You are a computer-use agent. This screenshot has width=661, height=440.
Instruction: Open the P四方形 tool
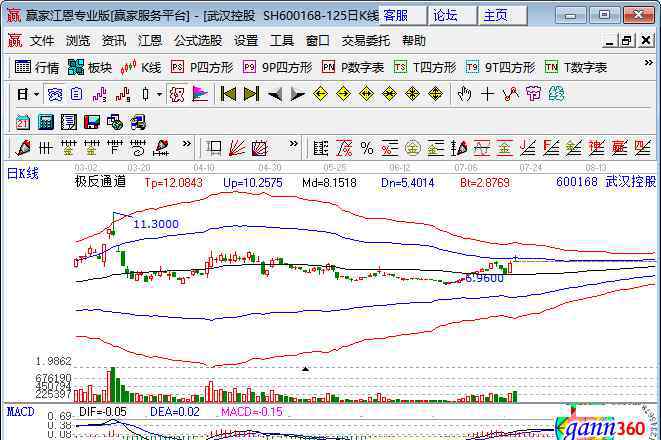202,67
